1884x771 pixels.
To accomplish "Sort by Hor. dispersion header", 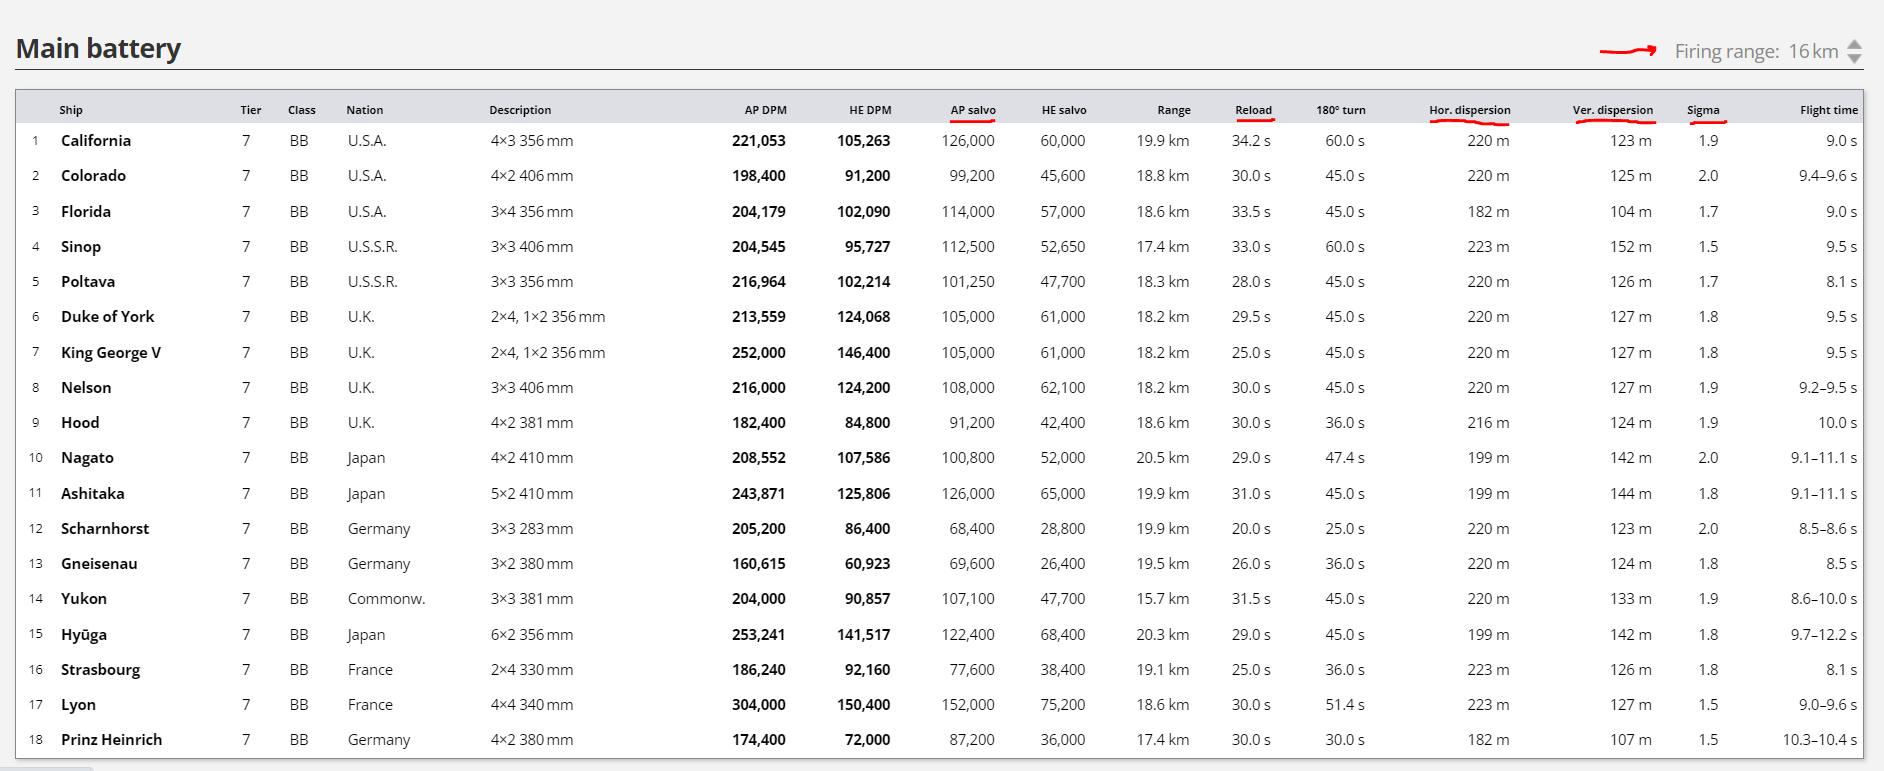I will click(x=1469, y=110).
